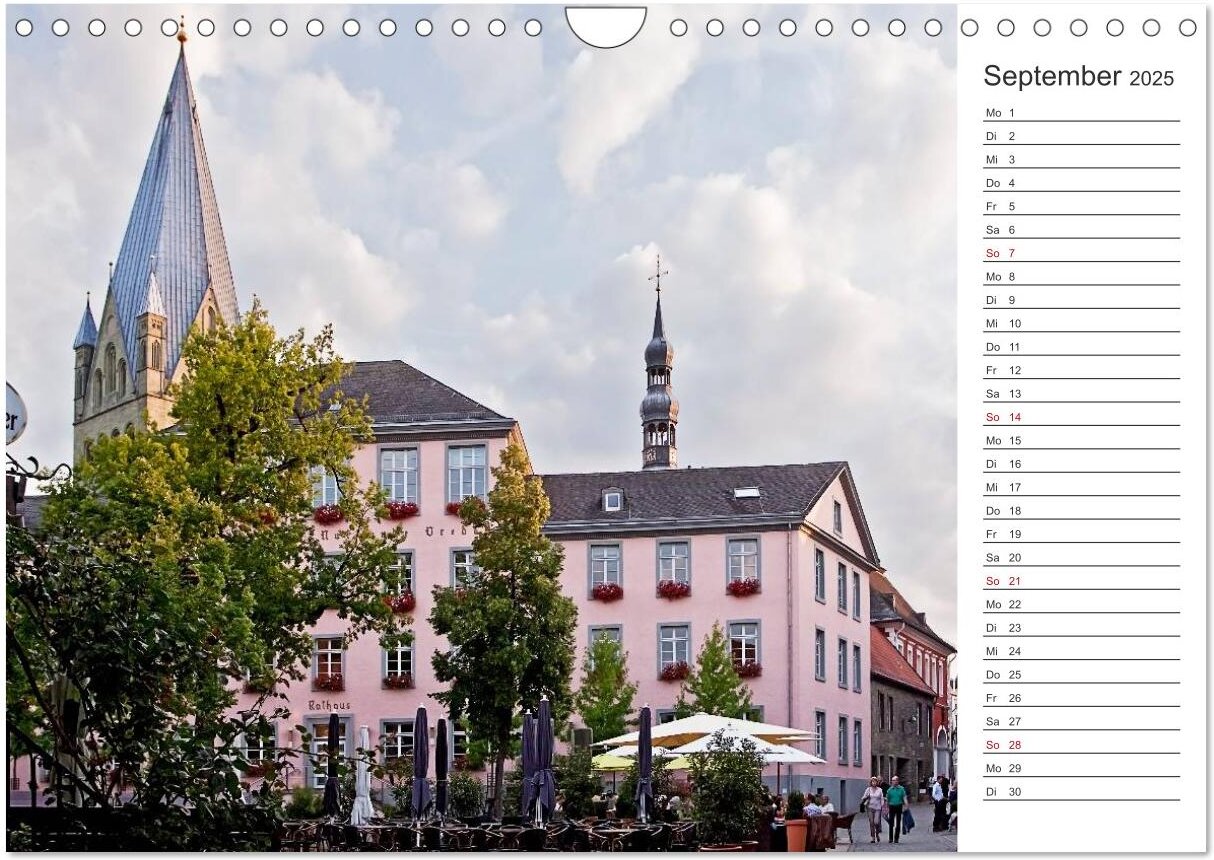Pick the 'Di 9' day entry

[x=1081, y=300]
